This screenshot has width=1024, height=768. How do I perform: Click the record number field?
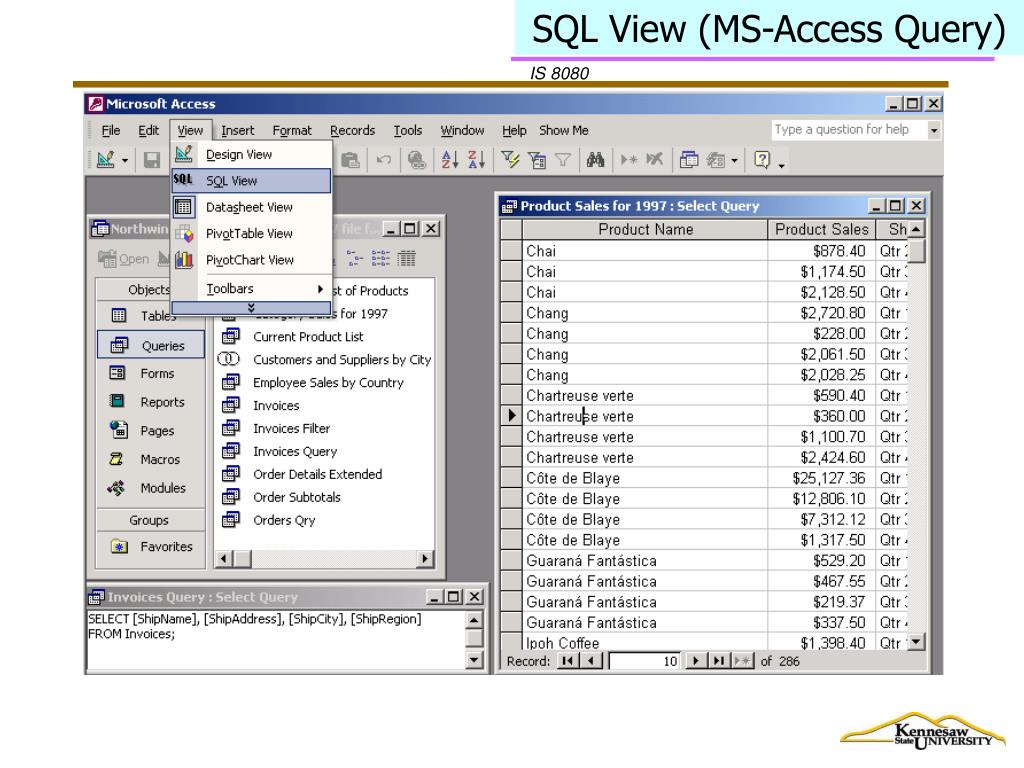pos(645,662)
